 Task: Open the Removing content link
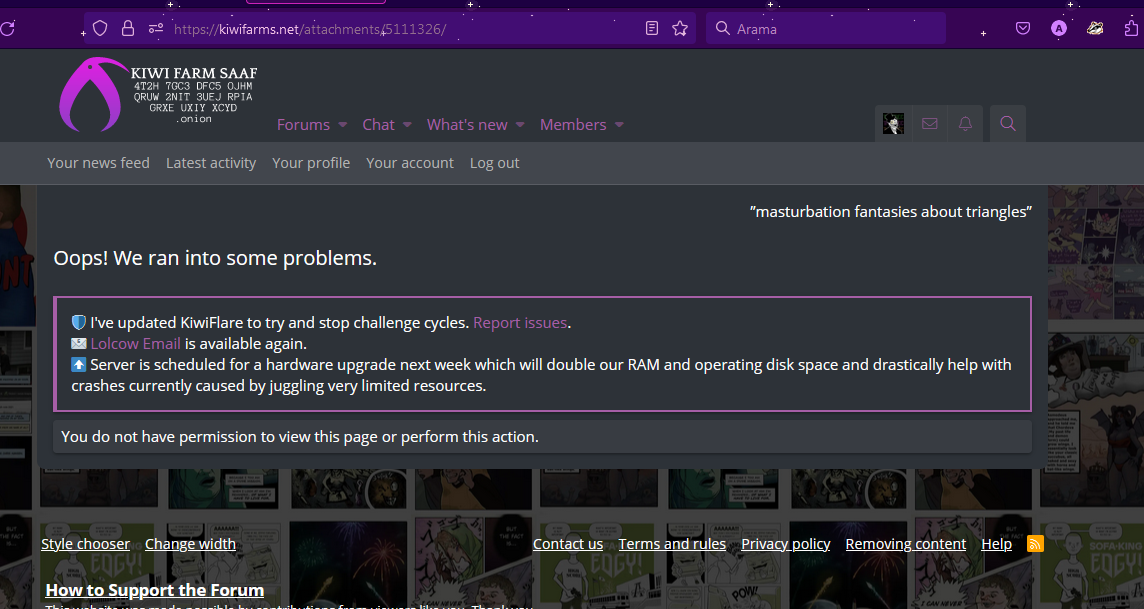pyautogui.click(x=905, y=543)
